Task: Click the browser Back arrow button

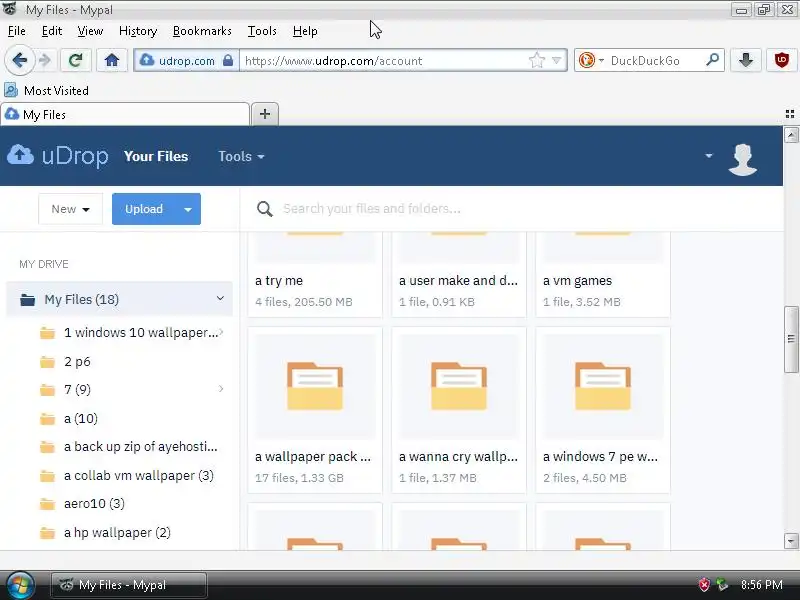Action: [19, 61]
